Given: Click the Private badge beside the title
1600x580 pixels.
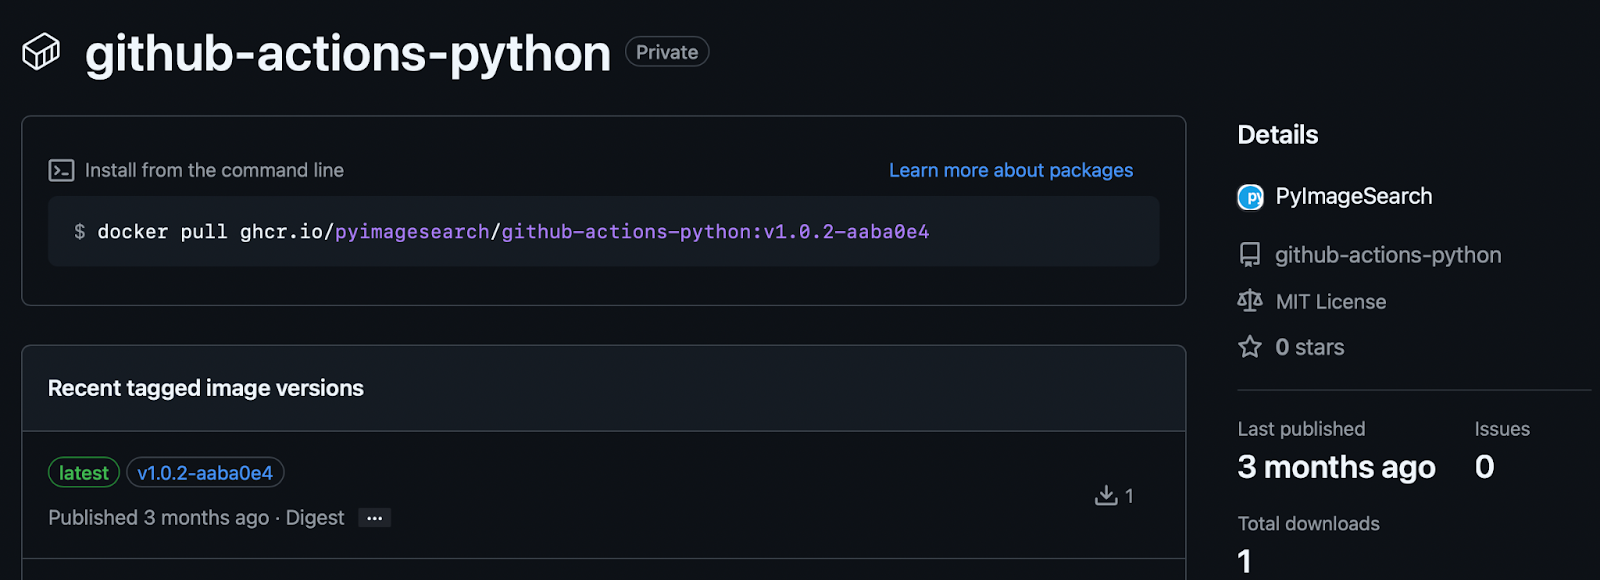Looking at the screenshot, I should pos(667,52).
